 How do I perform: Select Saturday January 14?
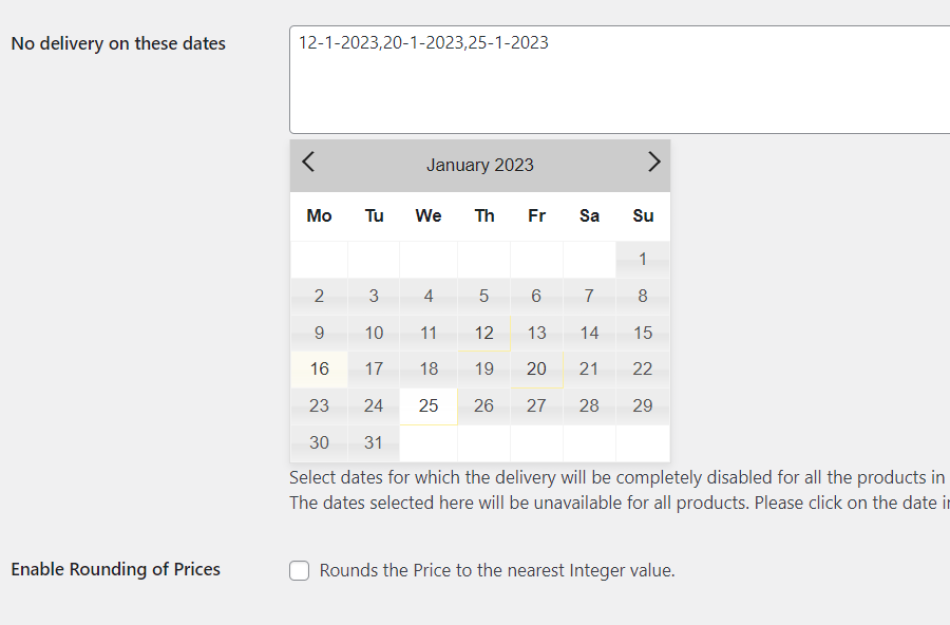click(589, 333)
